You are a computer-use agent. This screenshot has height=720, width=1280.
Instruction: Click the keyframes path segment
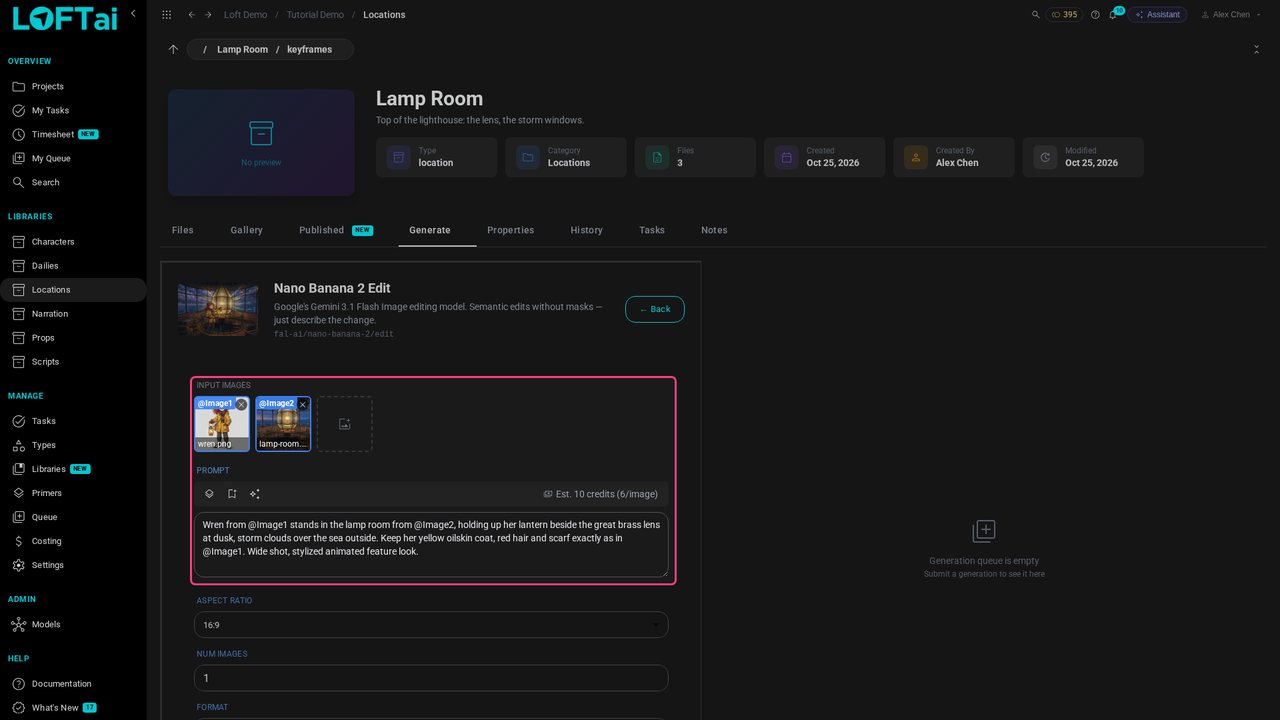[309, 49]
